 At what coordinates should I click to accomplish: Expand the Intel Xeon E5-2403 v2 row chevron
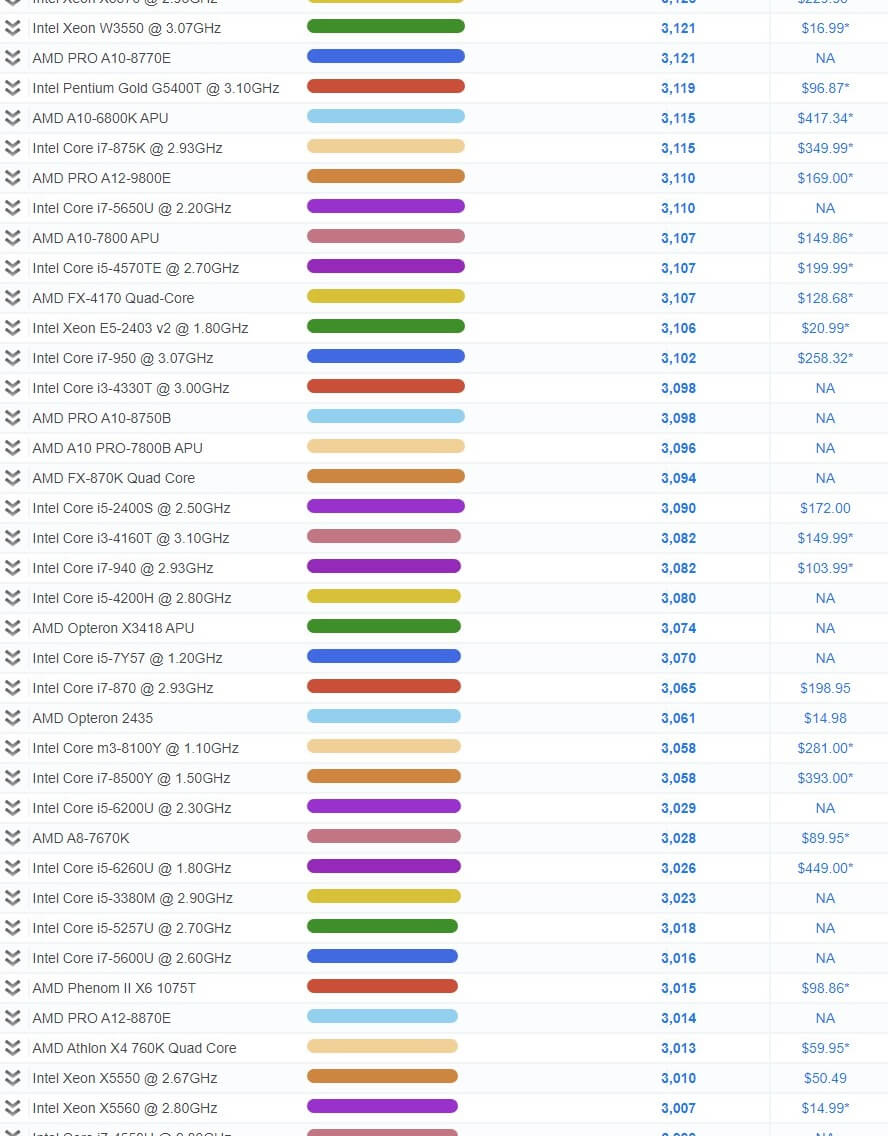coord(12,327)
